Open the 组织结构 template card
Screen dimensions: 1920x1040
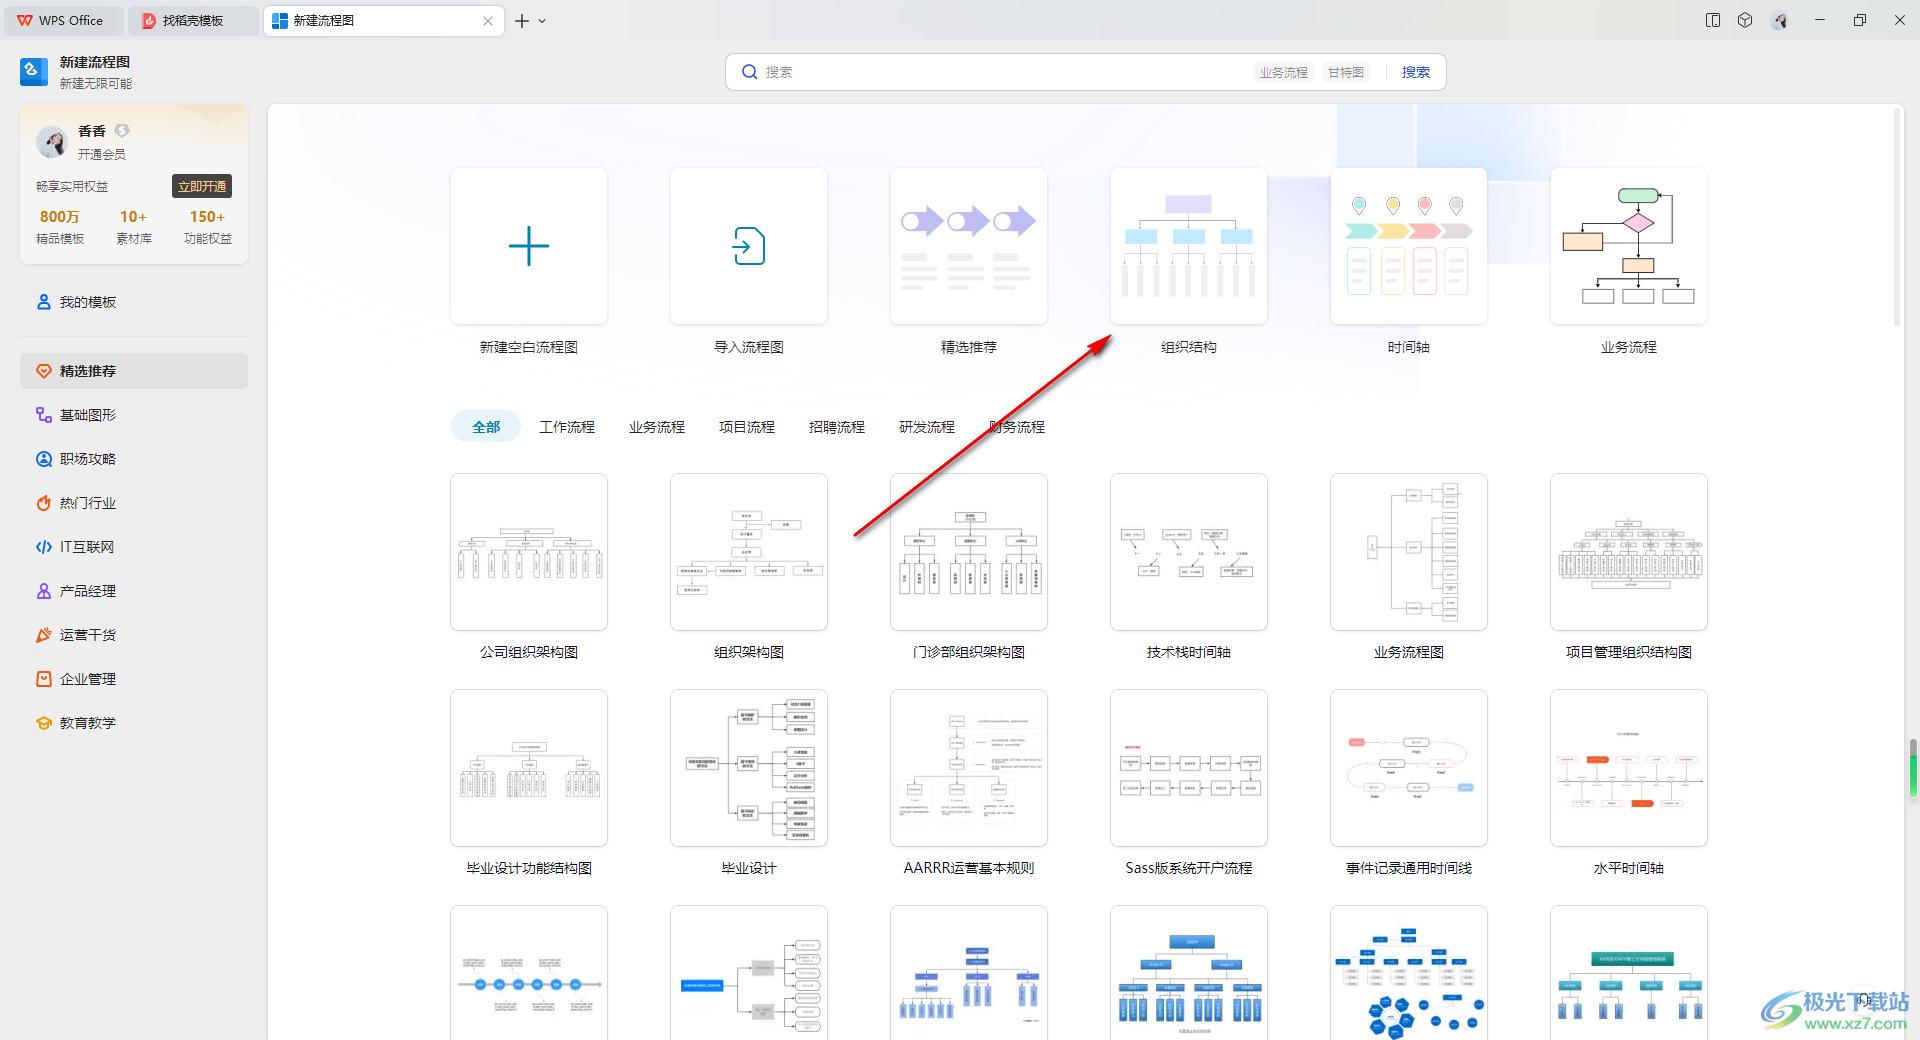1189,246
